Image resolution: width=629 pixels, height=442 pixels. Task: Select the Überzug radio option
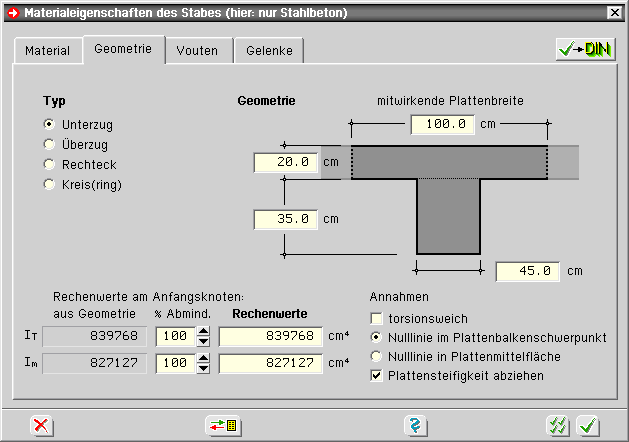(48, 144)
